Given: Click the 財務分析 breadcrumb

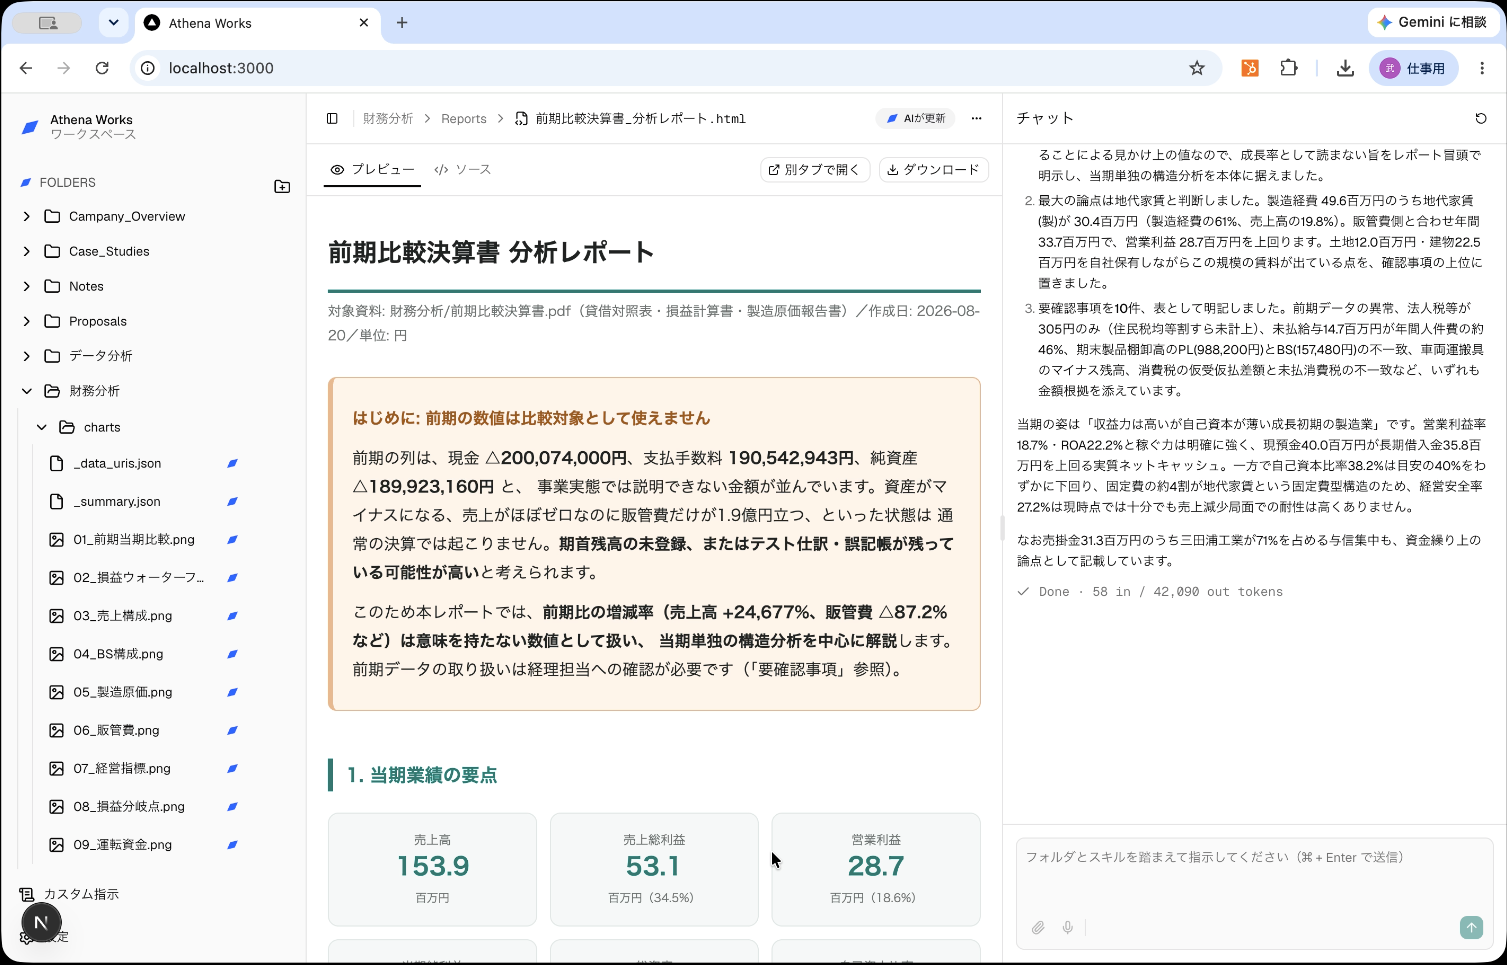Looking at the screenshot, I should point(388,118).
